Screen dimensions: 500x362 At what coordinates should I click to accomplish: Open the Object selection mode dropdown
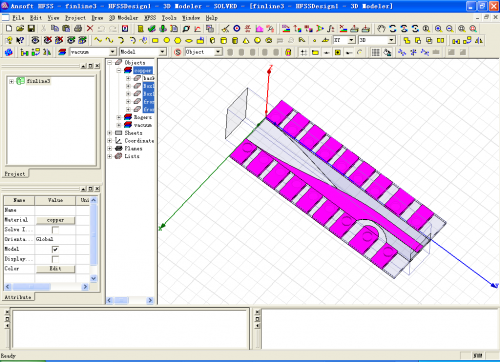pos(218,52)
